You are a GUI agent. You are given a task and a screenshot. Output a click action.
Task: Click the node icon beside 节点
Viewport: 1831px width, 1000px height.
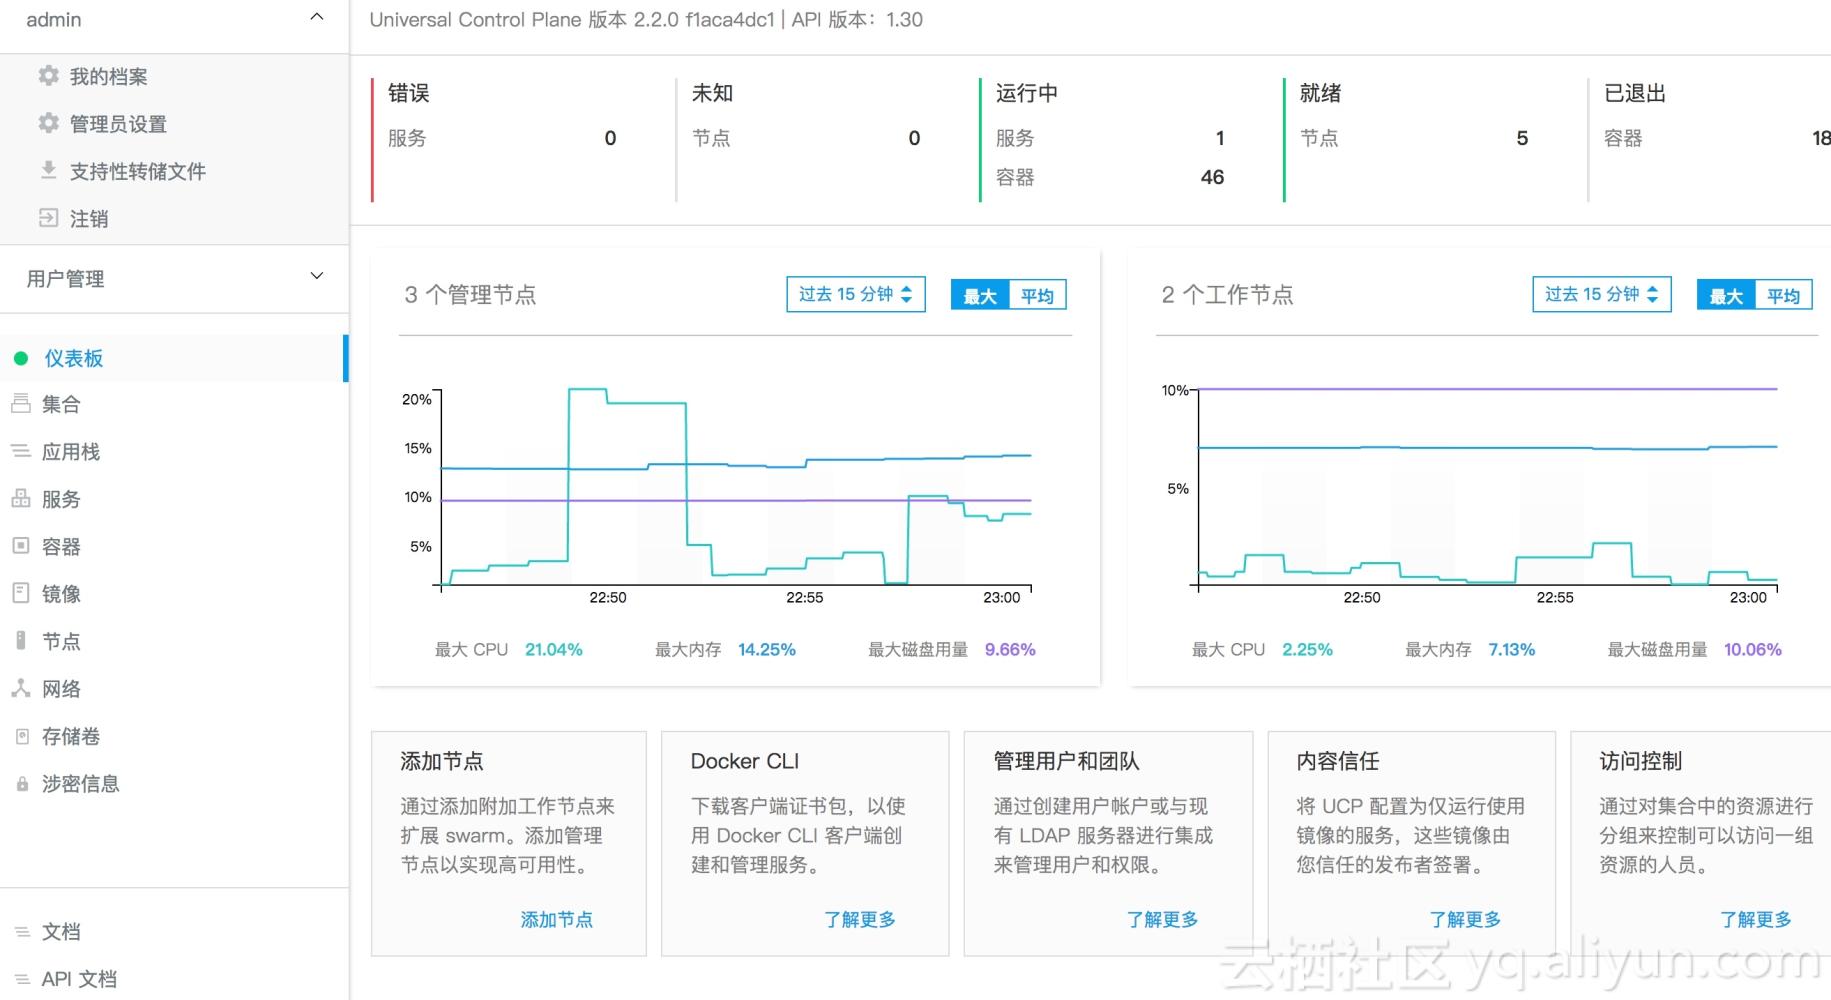tap(20, 640)
